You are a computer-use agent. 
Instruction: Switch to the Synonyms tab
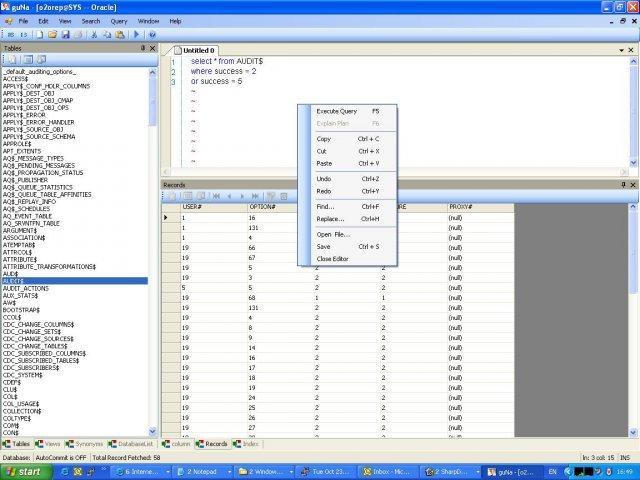pyautogui.click(x=84, y=444)
